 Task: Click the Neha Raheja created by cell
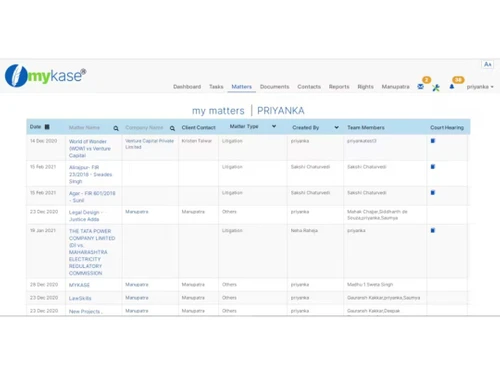pos(304,231)
